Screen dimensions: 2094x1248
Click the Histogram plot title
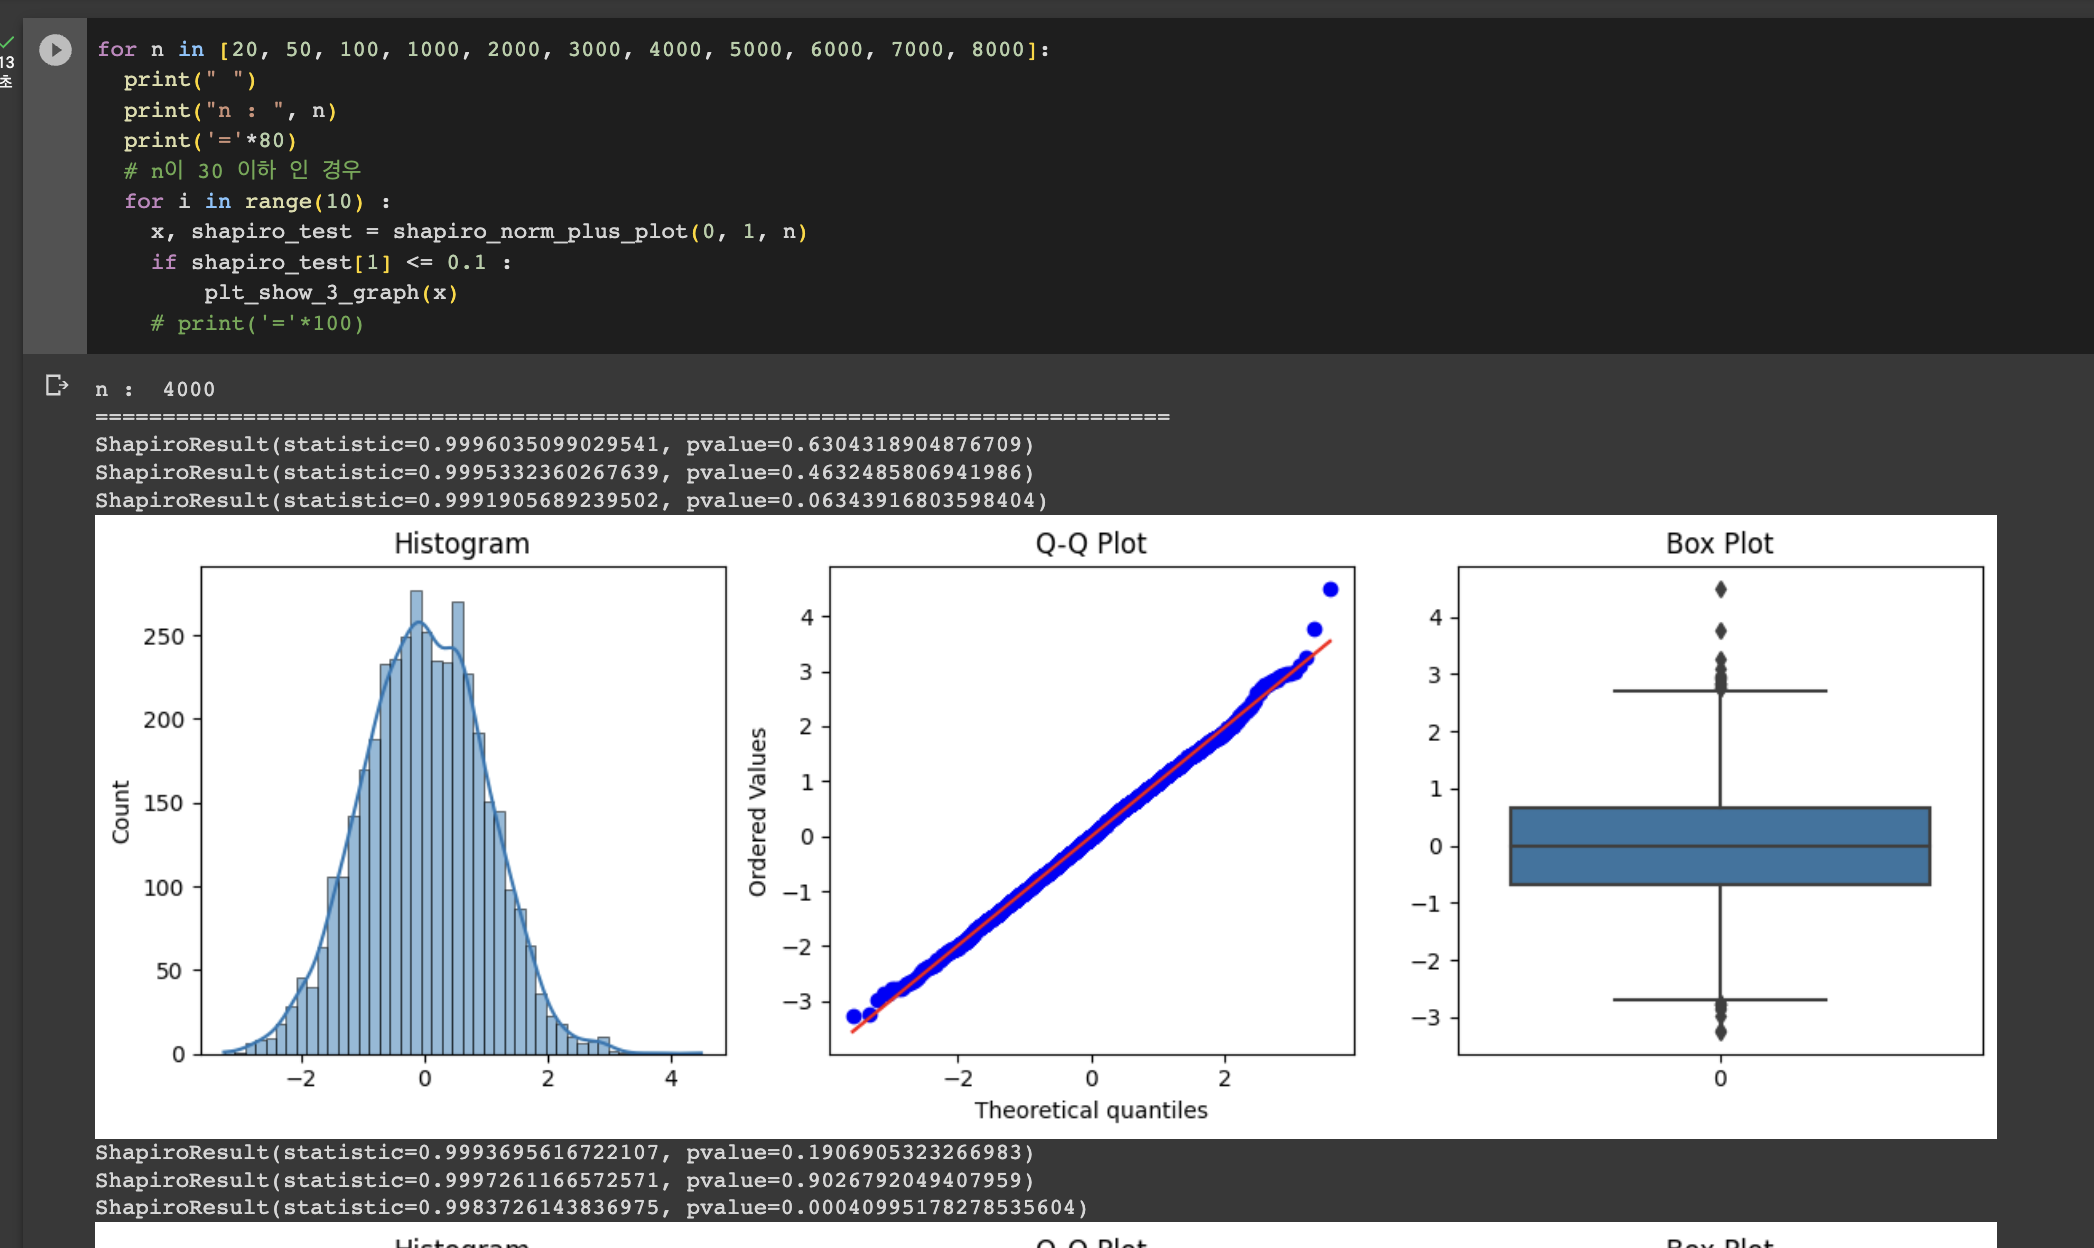(x=461, y=543)
